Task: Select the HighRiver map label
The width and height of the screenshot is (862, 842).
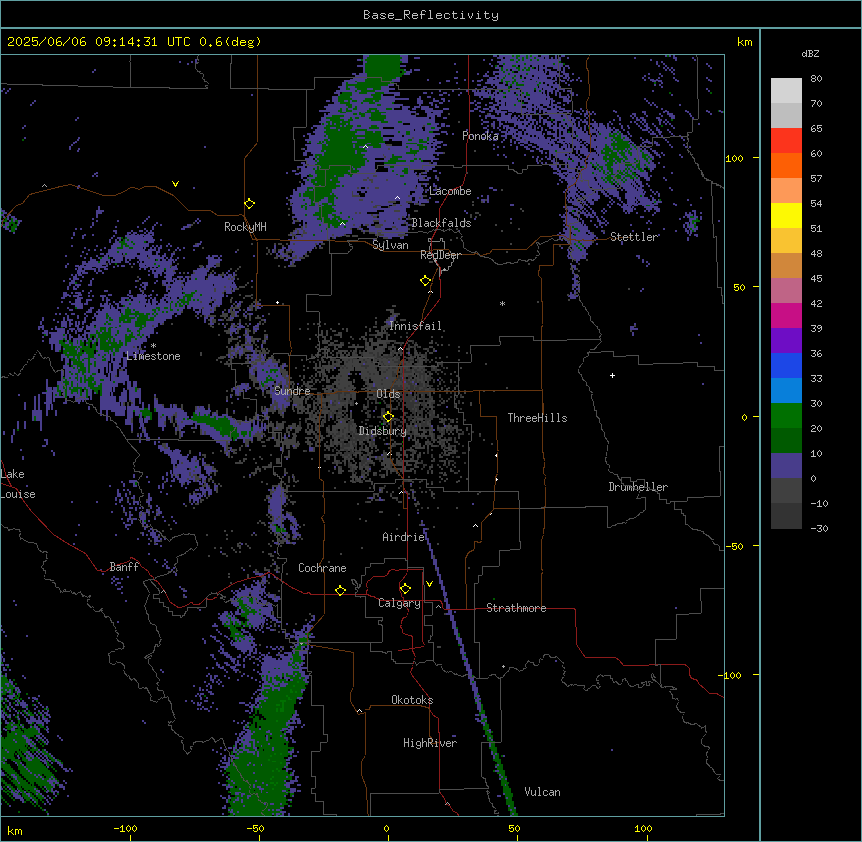Action: 430,743
